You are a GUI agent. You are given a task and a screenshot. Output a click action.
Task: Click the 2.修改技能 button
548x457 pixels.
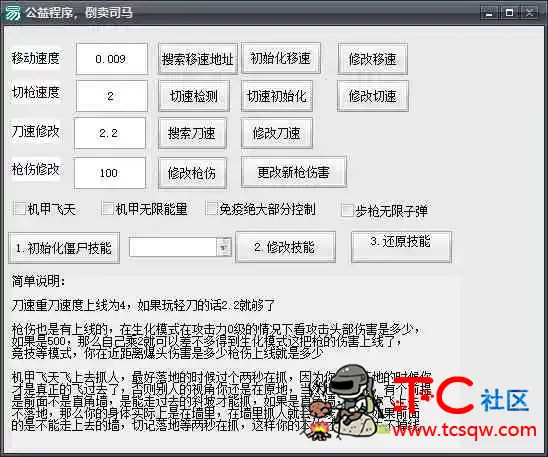(286, 247)
